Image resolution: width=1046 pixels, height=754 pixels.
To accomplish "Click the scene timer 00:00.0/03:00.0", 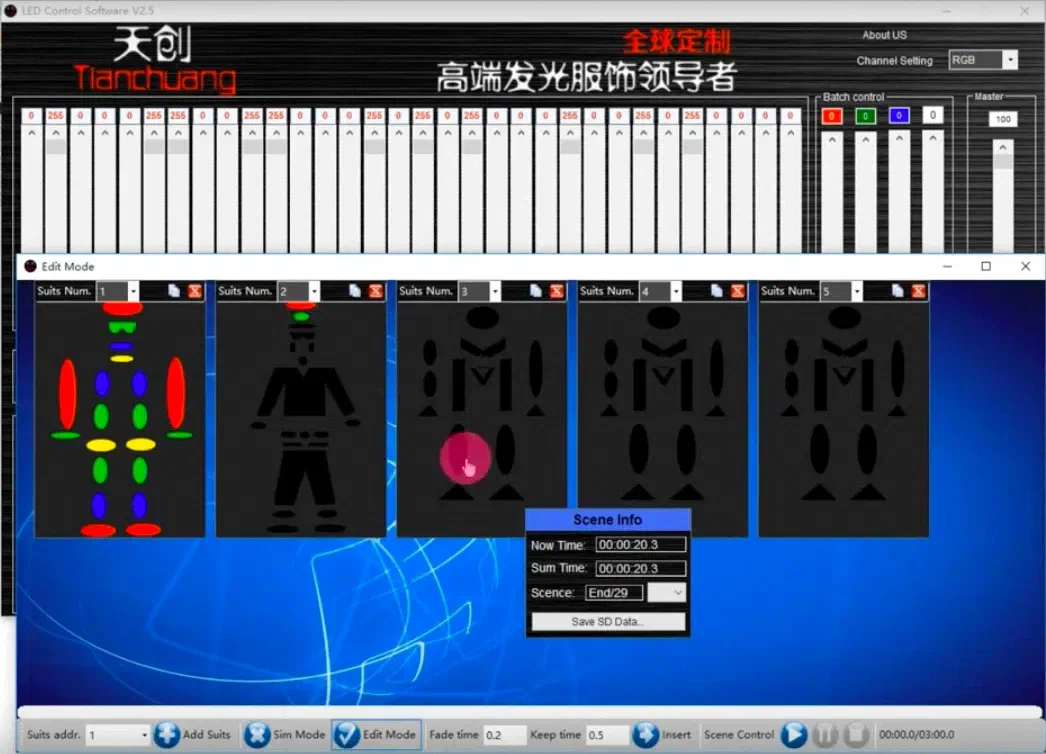I will (x=917, y=735).
